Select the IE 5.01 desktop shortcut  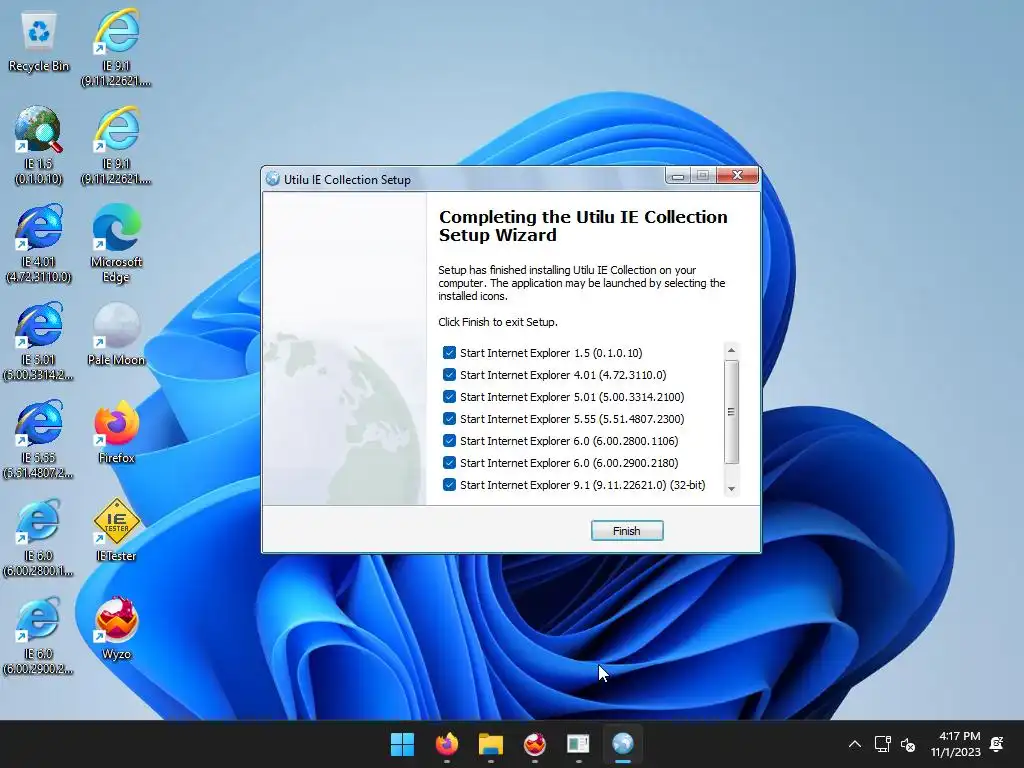point(39,341)
